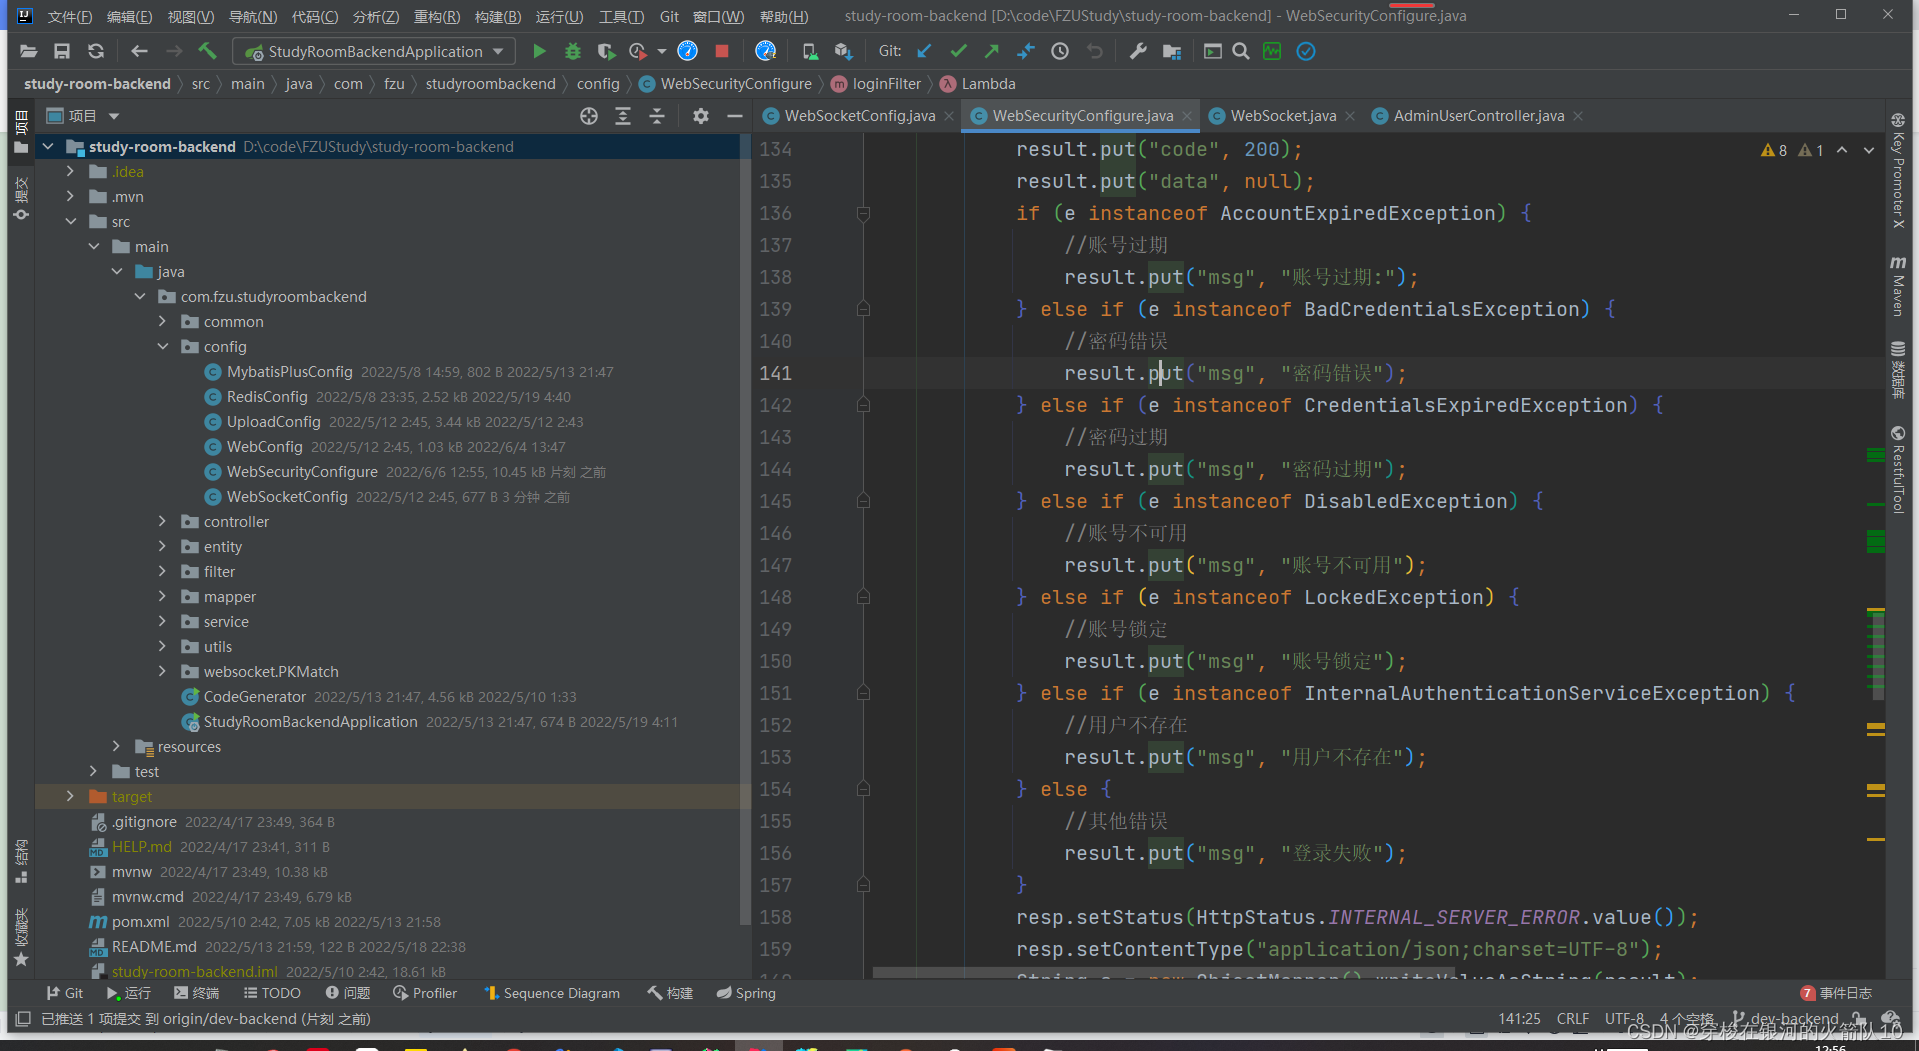This screenshot has width=1919, height=1051.
Task: Commit changes using the green checkmark icon
Action: pos(958,51)
